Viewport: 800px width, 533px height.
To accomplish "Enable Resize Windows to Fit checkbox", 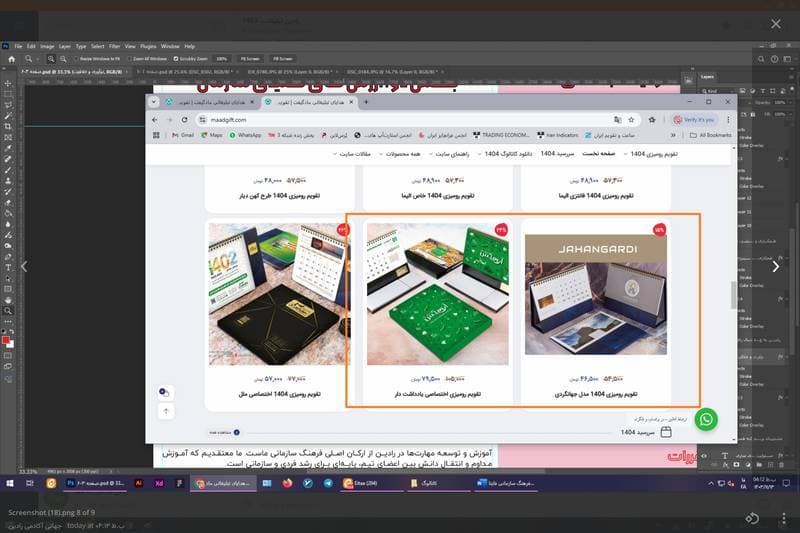I will click(x=77, y=59).
